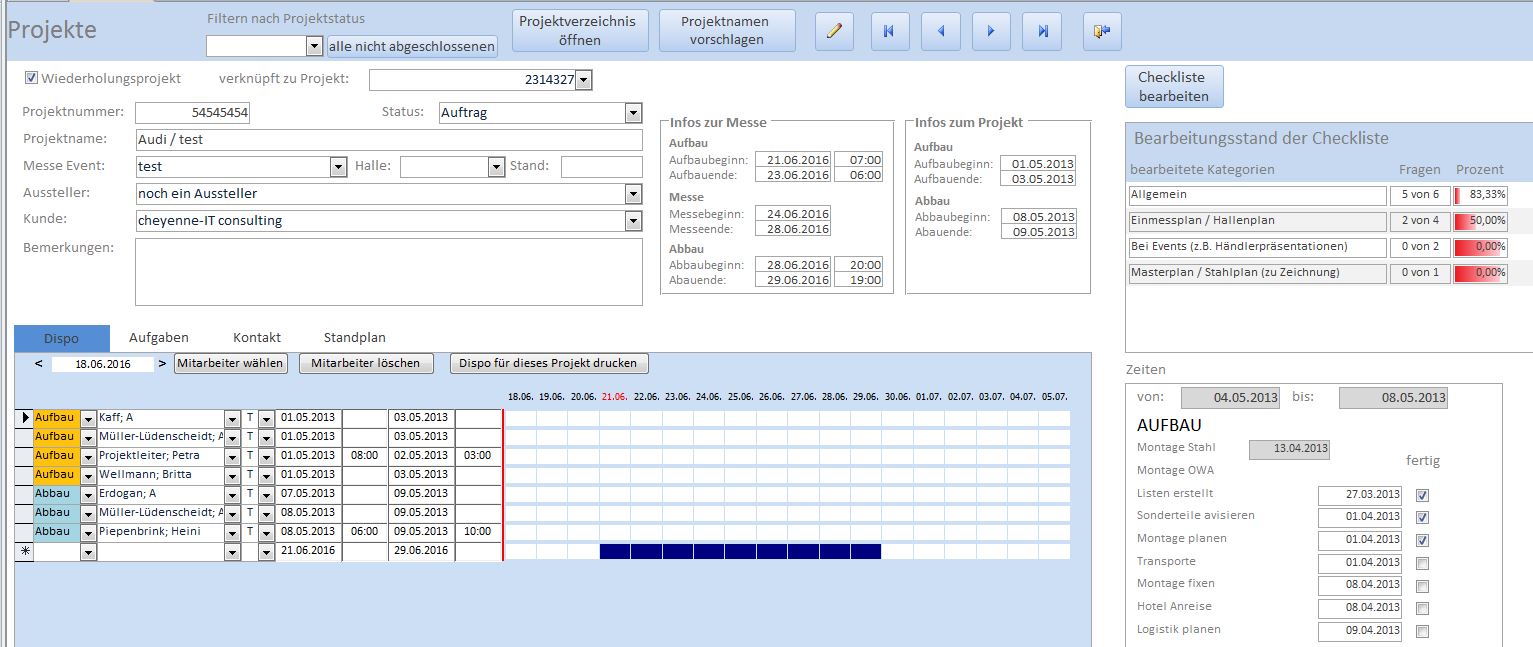Jump to first record icon

click(887, 31)
